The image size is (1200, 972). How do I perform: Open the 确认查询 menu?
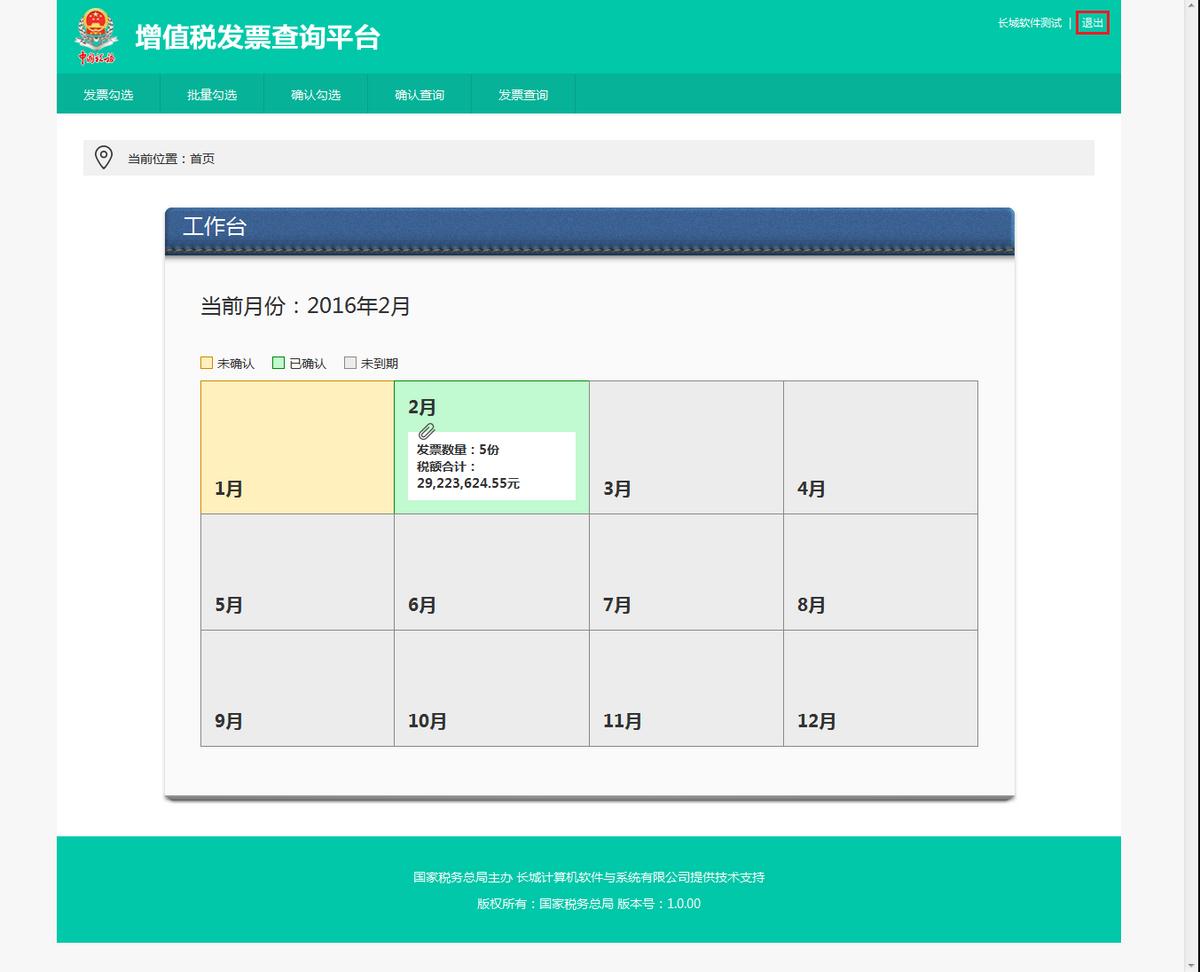click(x=419, y=94)
